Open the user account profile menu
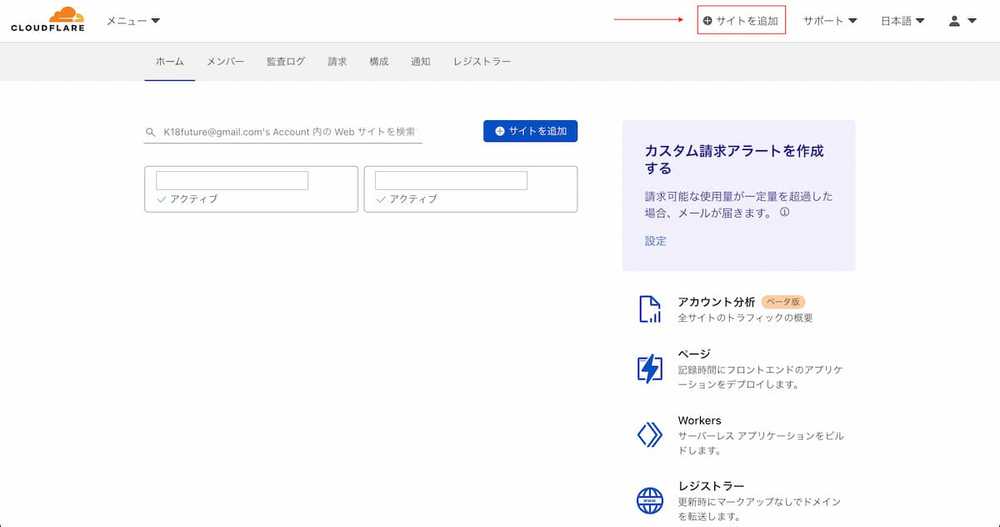The width and height of the screenshot is (1000, 527). tap(962, 21)
